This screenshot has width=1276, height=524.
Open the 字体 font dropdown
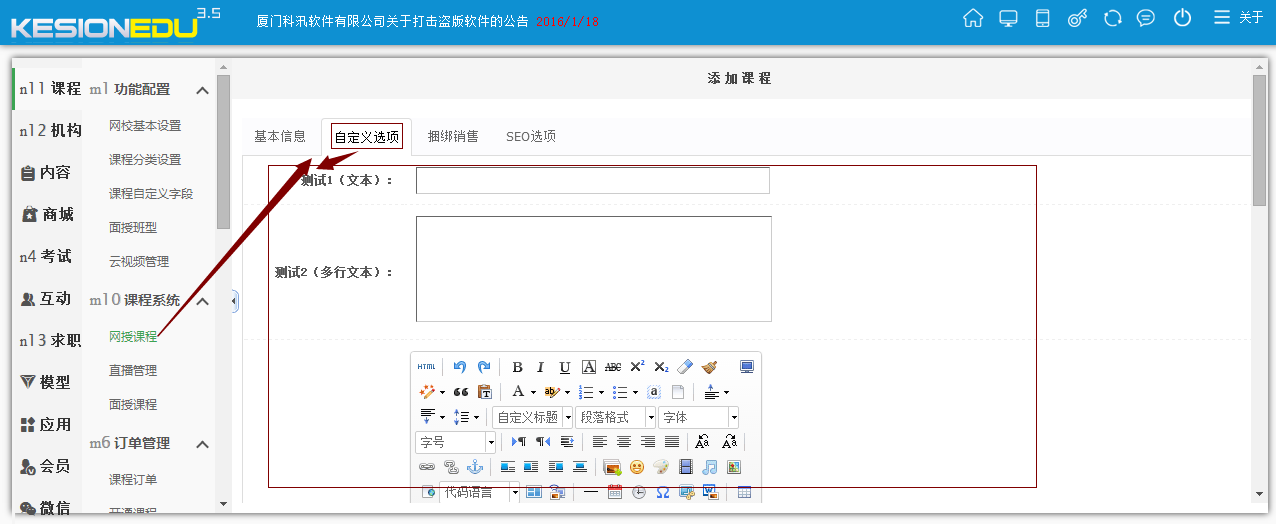pyautogui.click(x=698, y=417)
